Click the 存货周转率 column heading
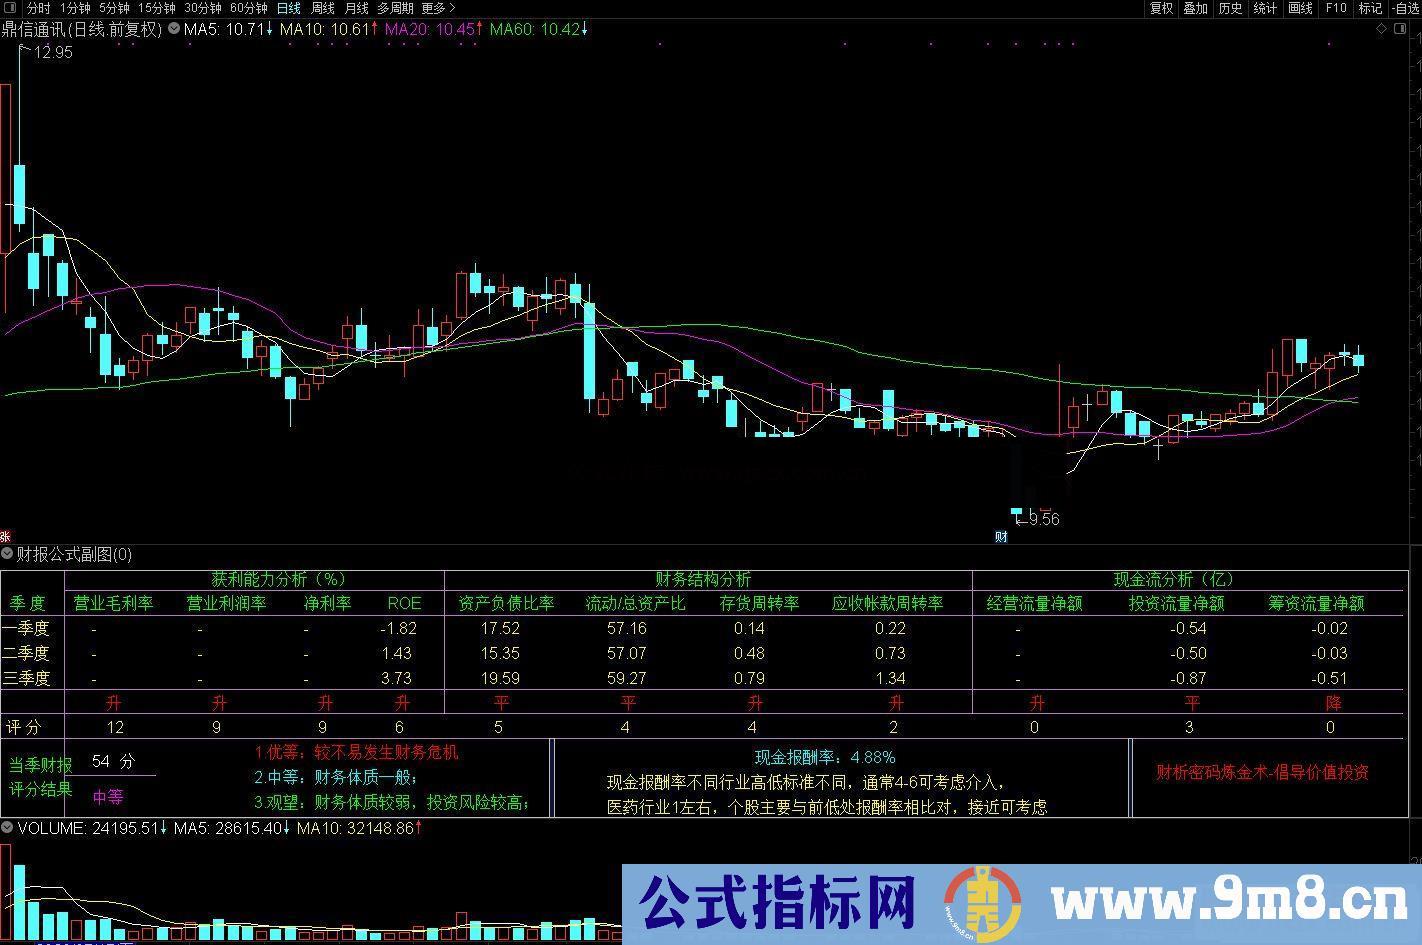The image size is (1422, 945). tap(759, 603)
